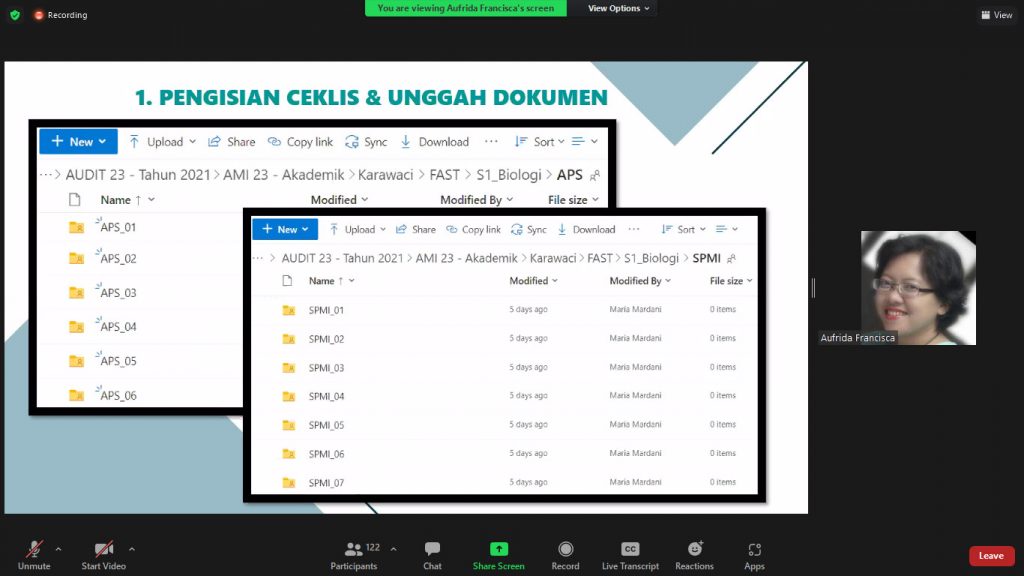Open the Chat panel icon
The height and width of the screenshot is (576, 1024).
point(432,549)
